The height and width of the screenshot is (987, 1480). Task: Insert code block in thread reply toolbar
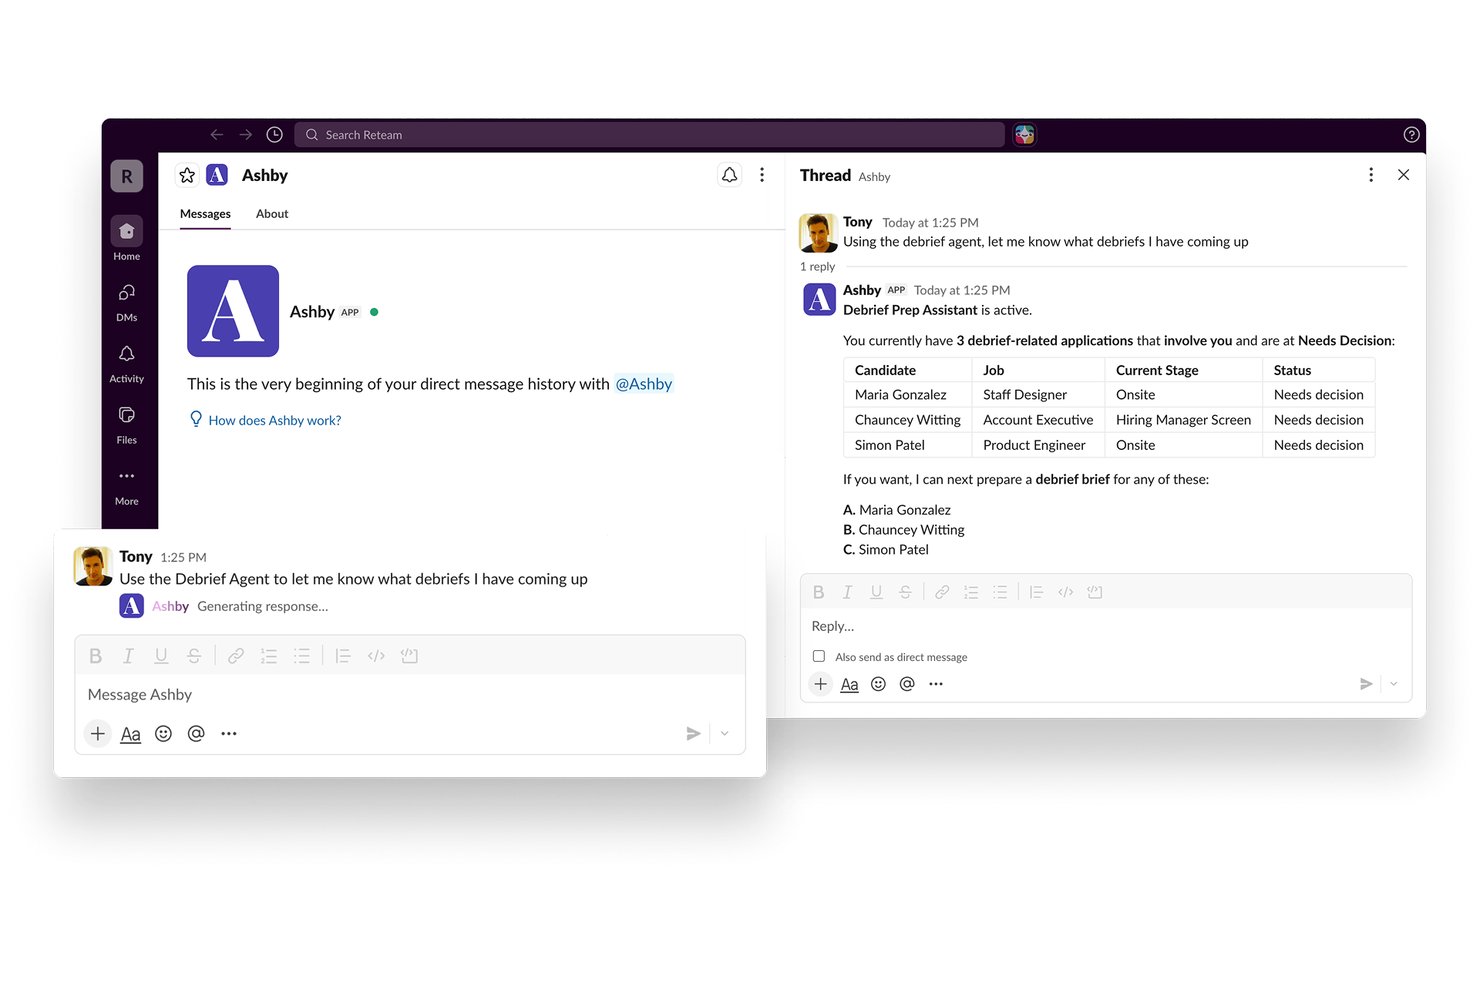pyautogui.click(x=1095, y=592)
